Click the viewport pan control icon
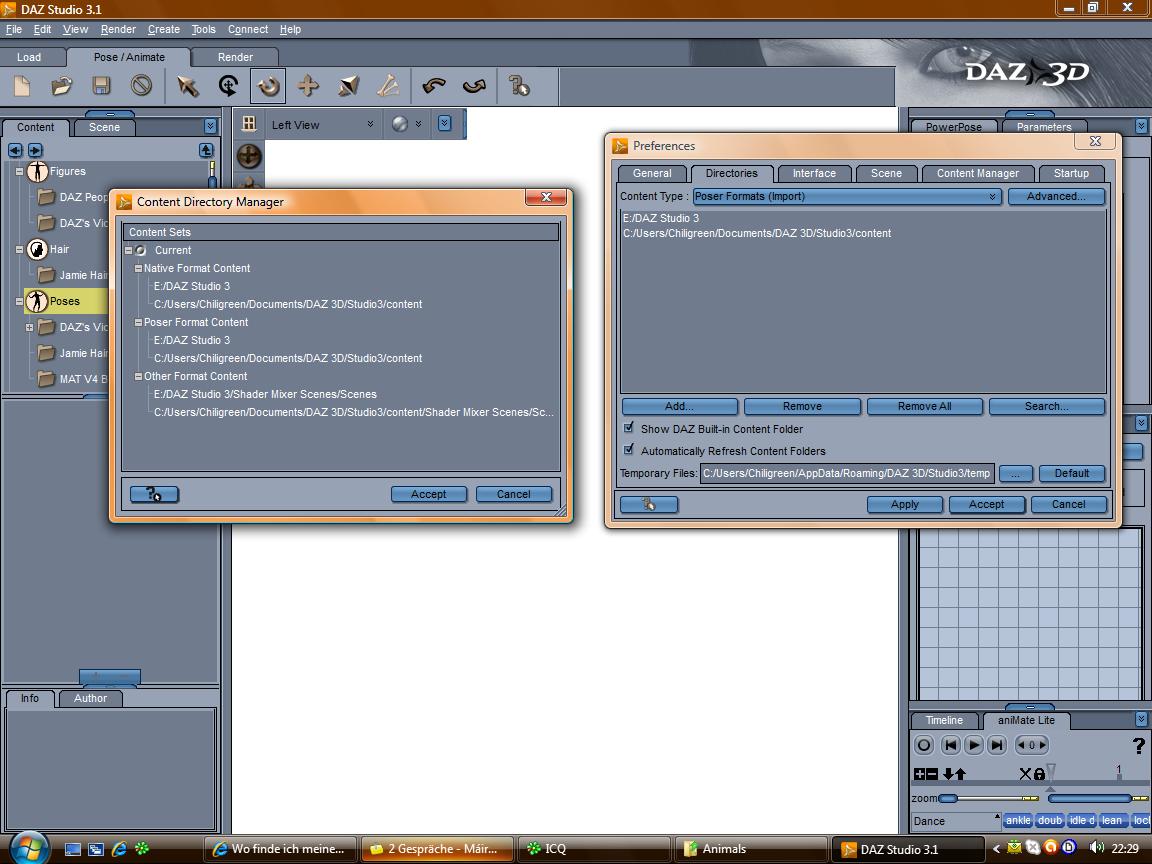The height and width of the screenshot is (864, 1152). point(249,156)
